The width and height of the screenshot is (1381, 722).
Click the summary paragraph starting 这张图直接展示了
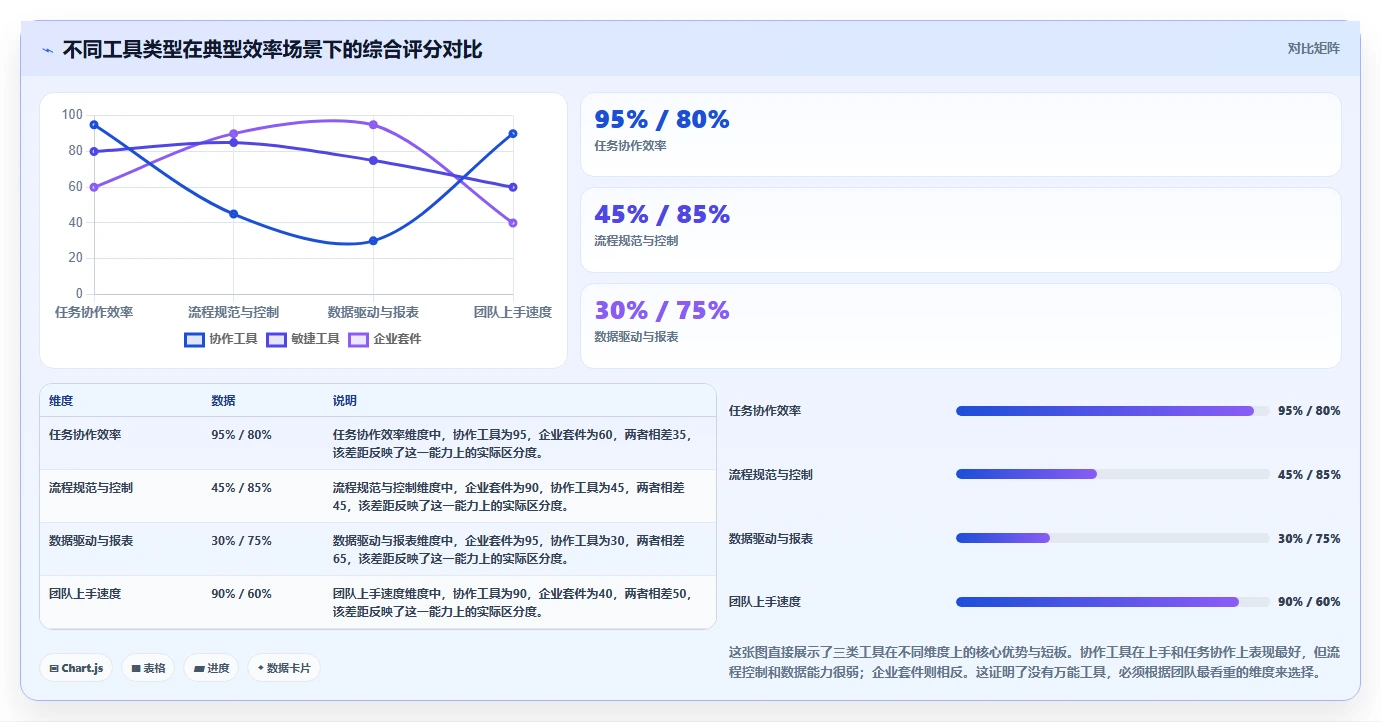pos(1034,662)
